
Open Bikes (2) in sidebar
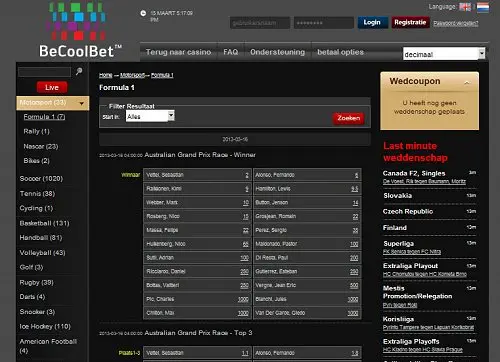point(36,161)
